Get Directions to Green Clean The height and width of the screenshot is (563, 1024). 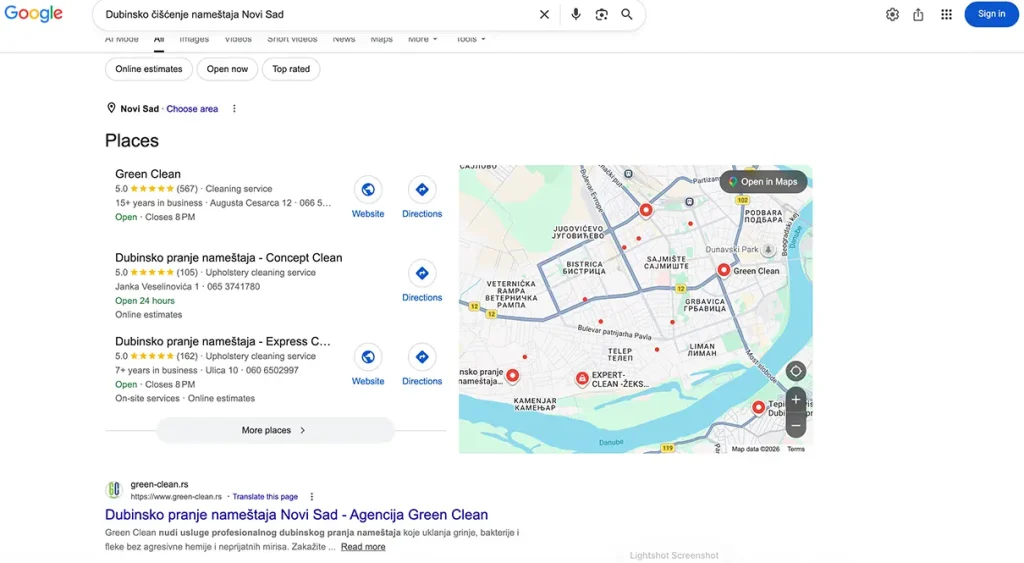click(422, 189)
